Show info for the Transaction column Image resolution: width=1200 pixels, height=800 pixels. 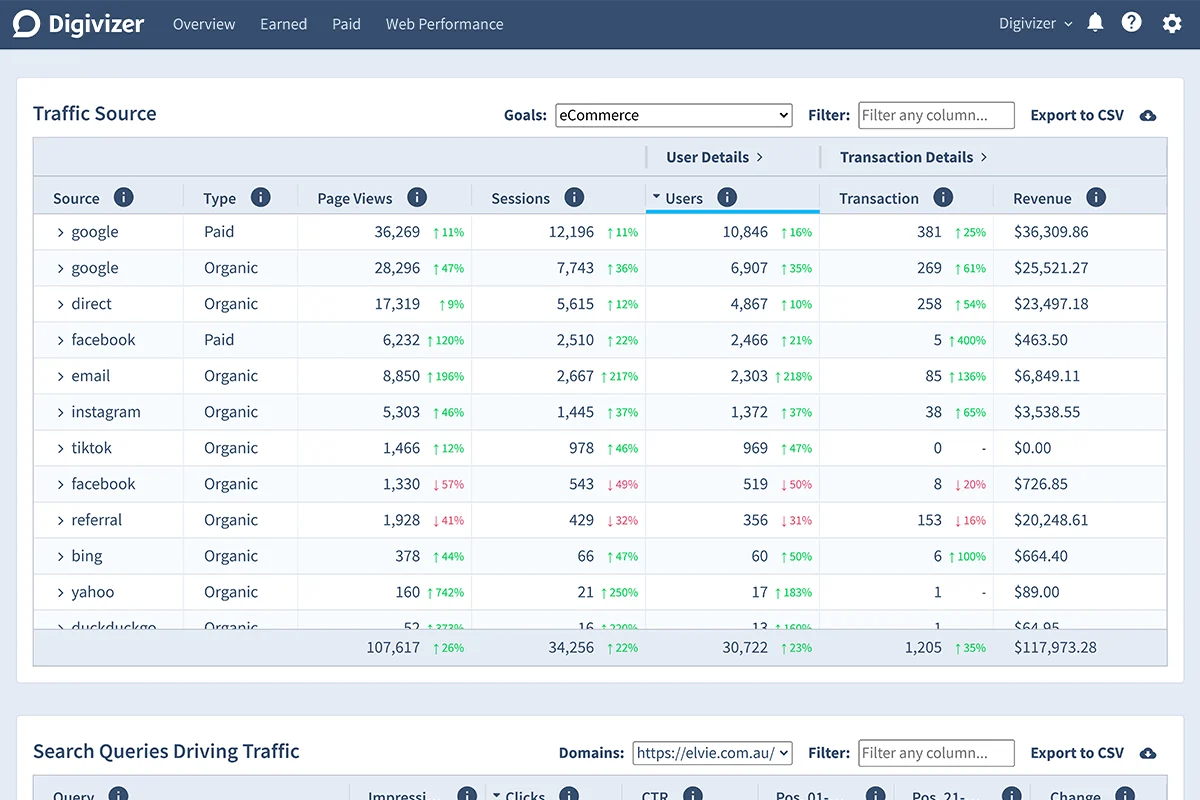[x=943, y=197]
